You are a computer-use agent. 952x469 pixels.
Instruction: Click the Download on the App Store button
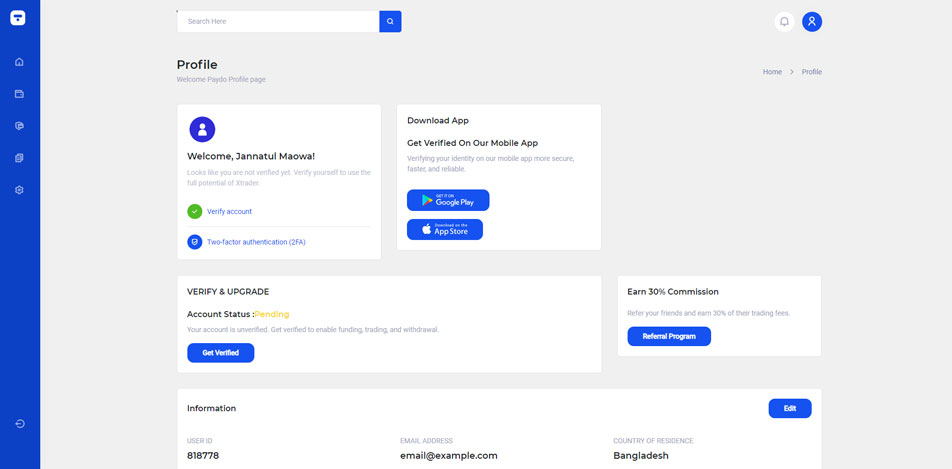445,229
